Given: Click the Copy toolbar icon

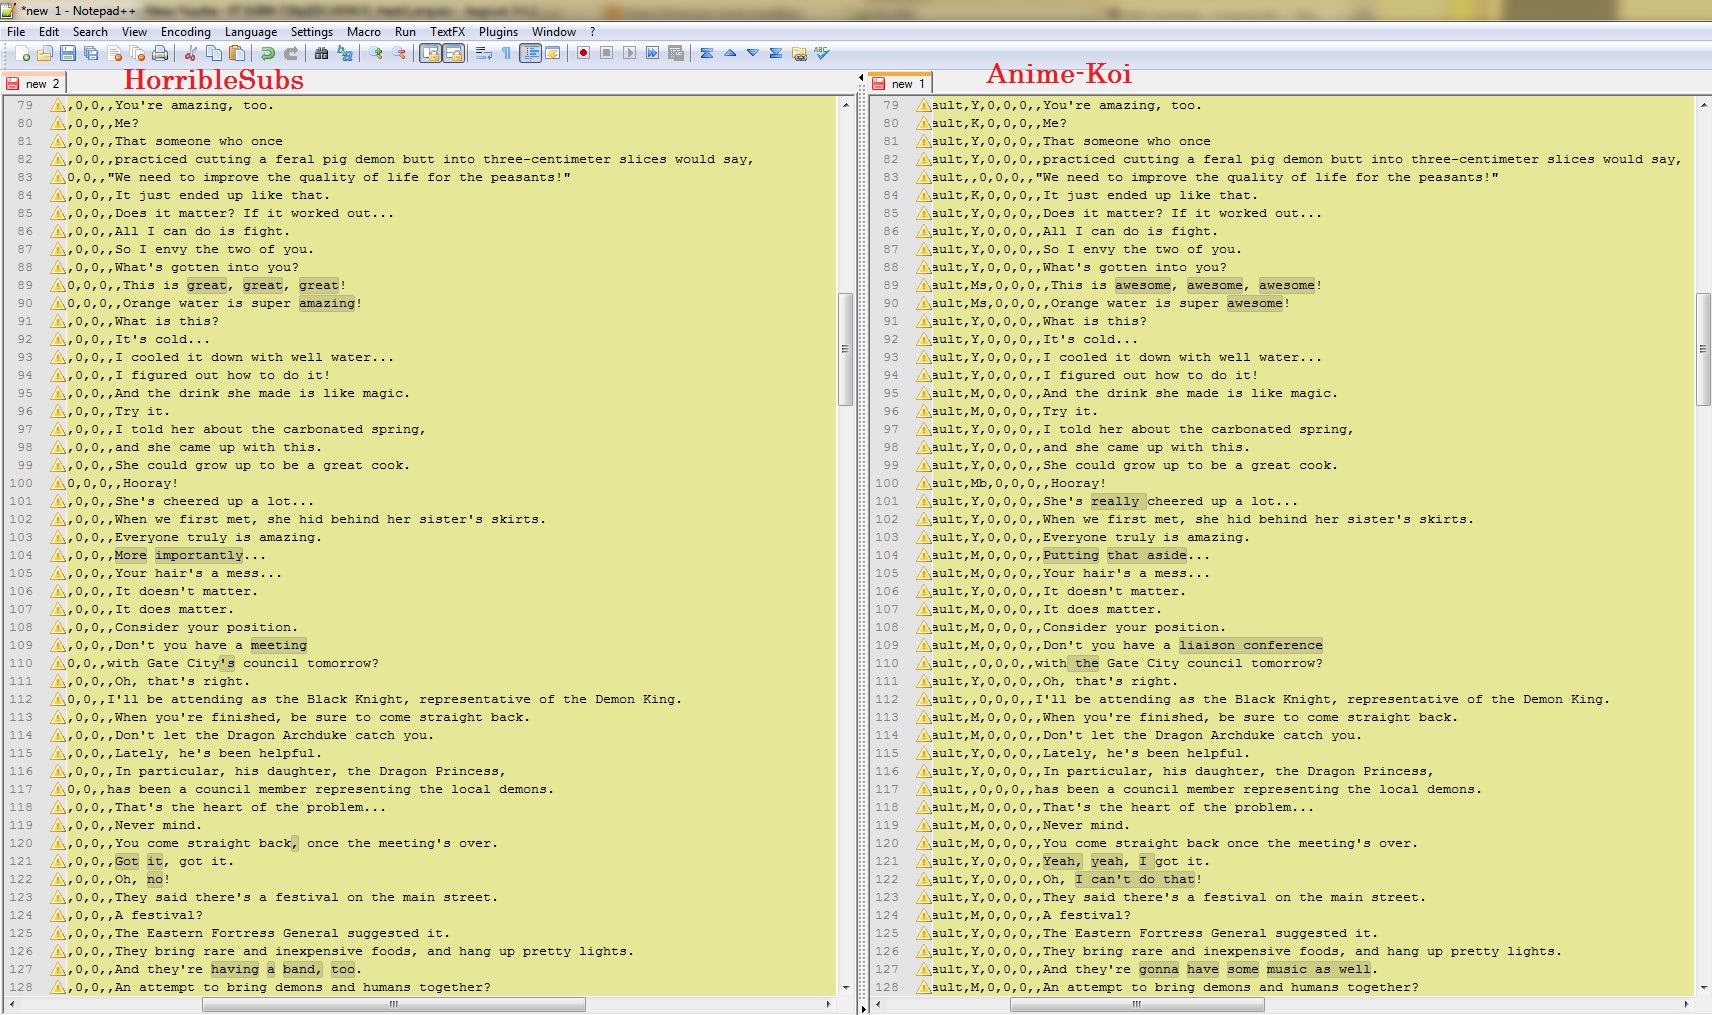Looking at the screenshot, I should click(213, 54).
